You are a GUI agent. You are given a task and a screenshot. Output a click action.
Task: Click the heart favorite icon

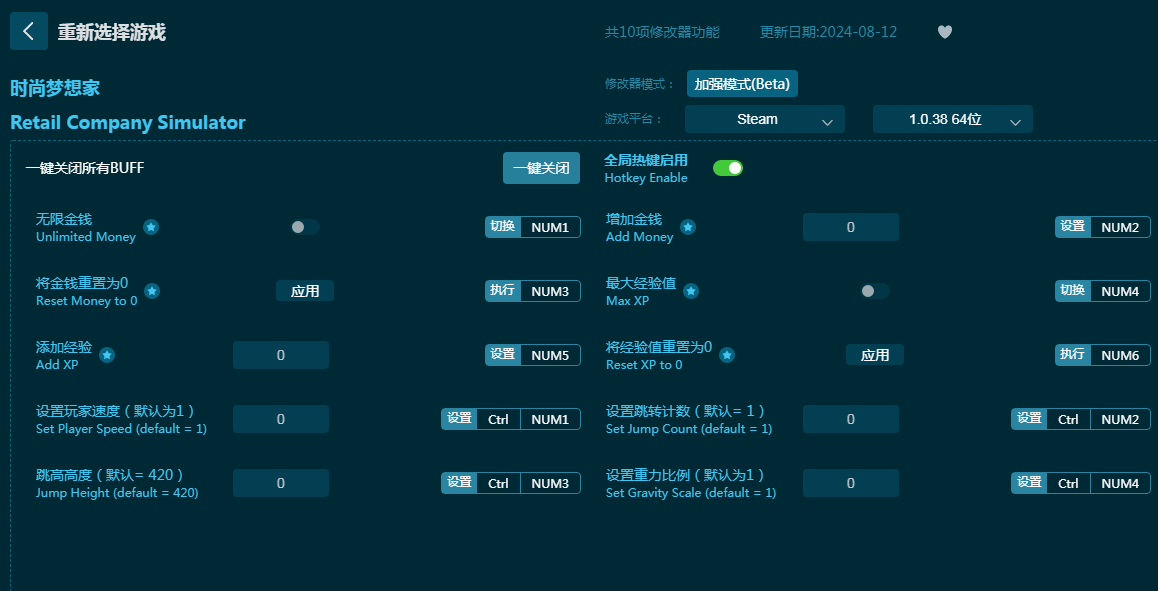click(x=945, y=32)
